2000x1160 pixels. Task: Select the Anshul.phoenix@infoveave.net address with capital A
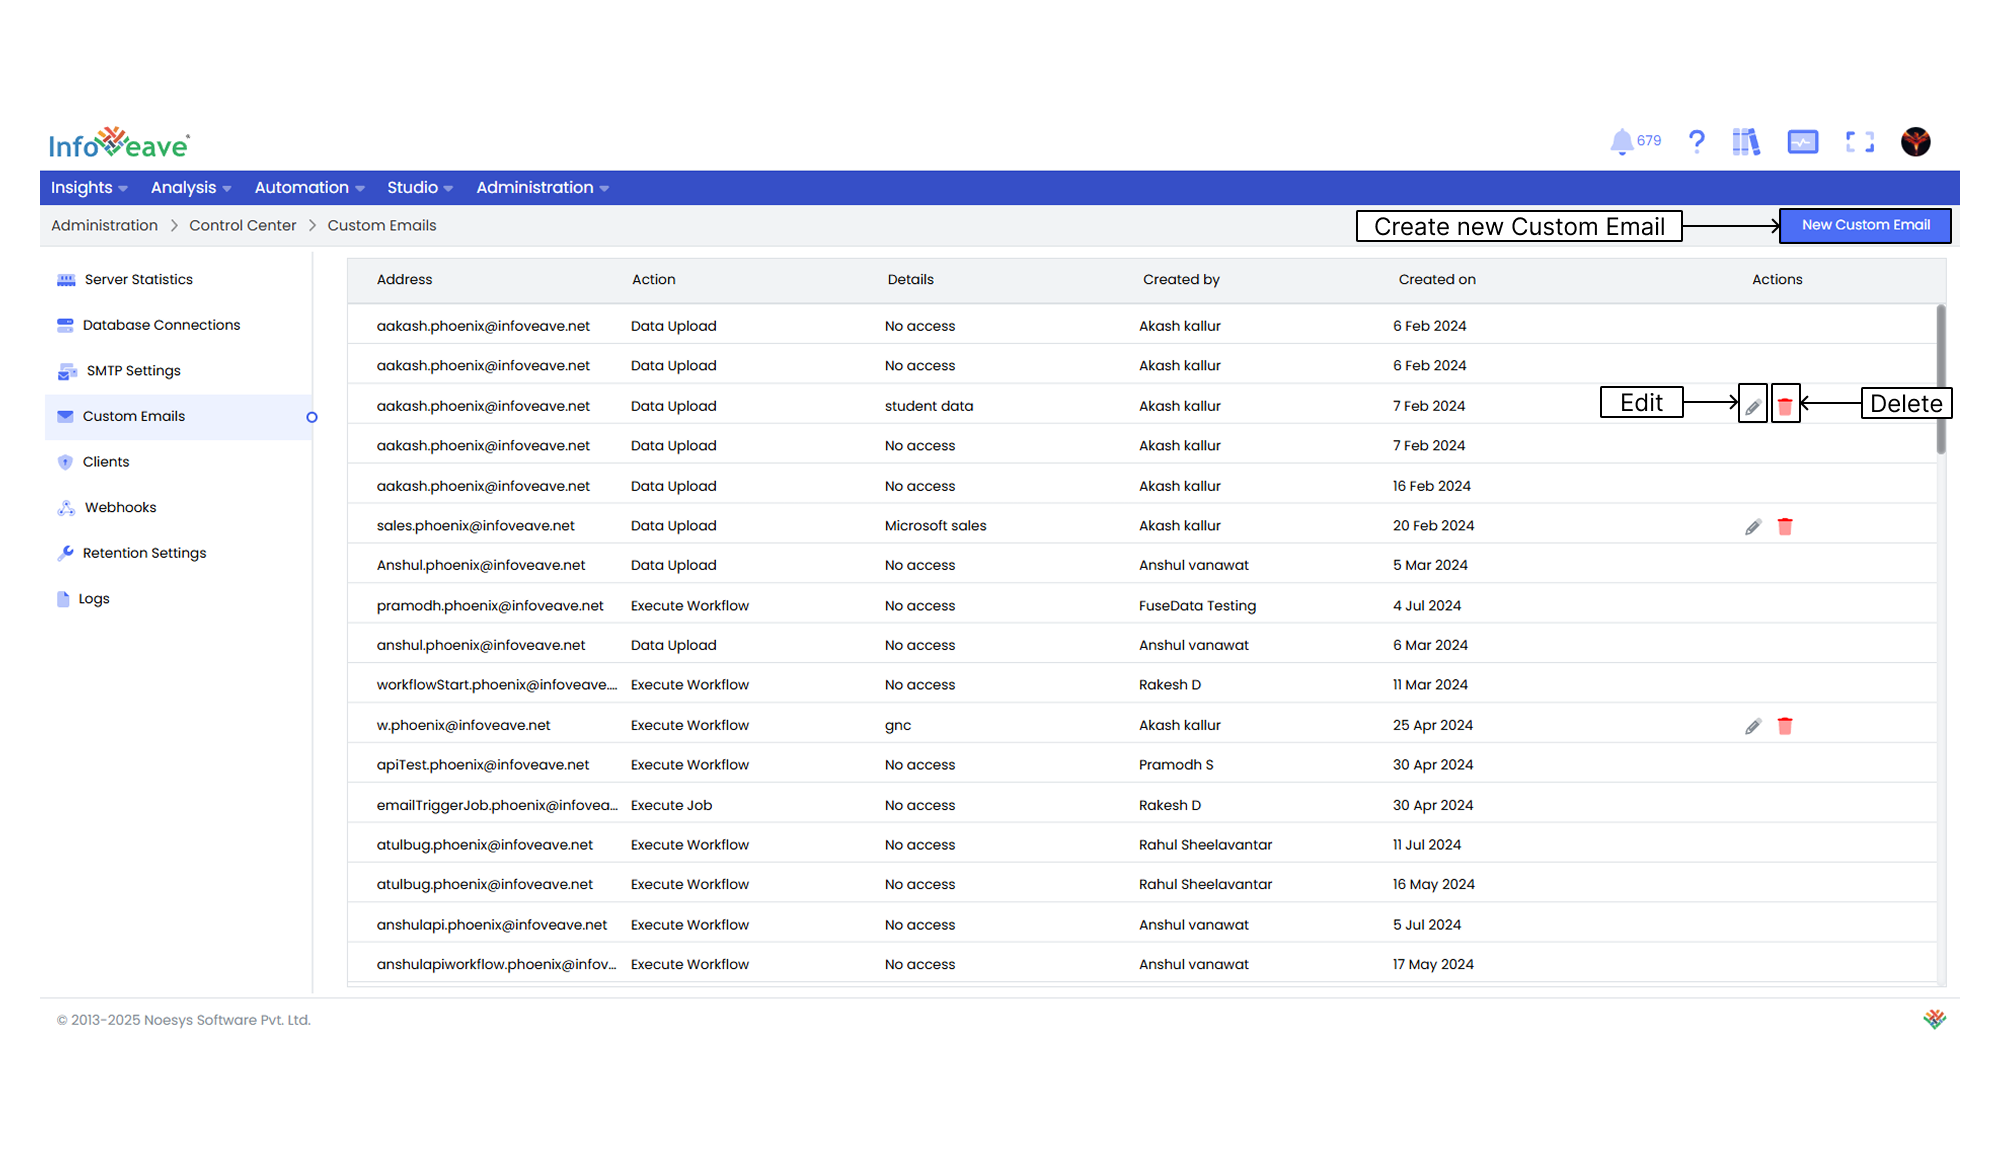481,566
